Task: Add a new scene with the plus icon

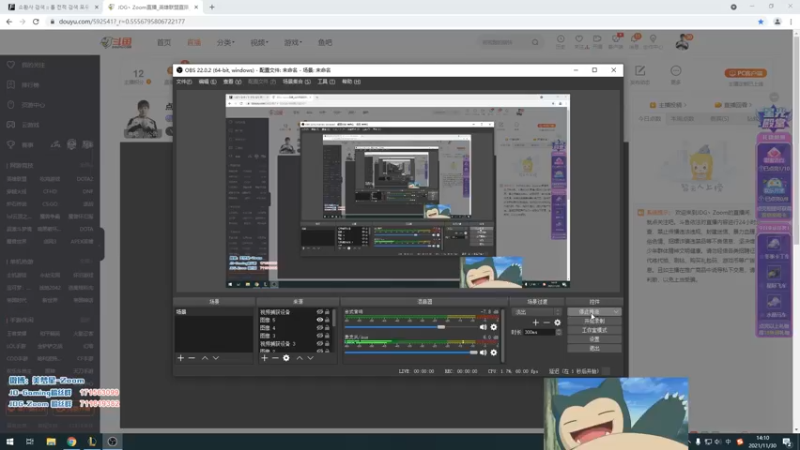Action: pos(181,358)
